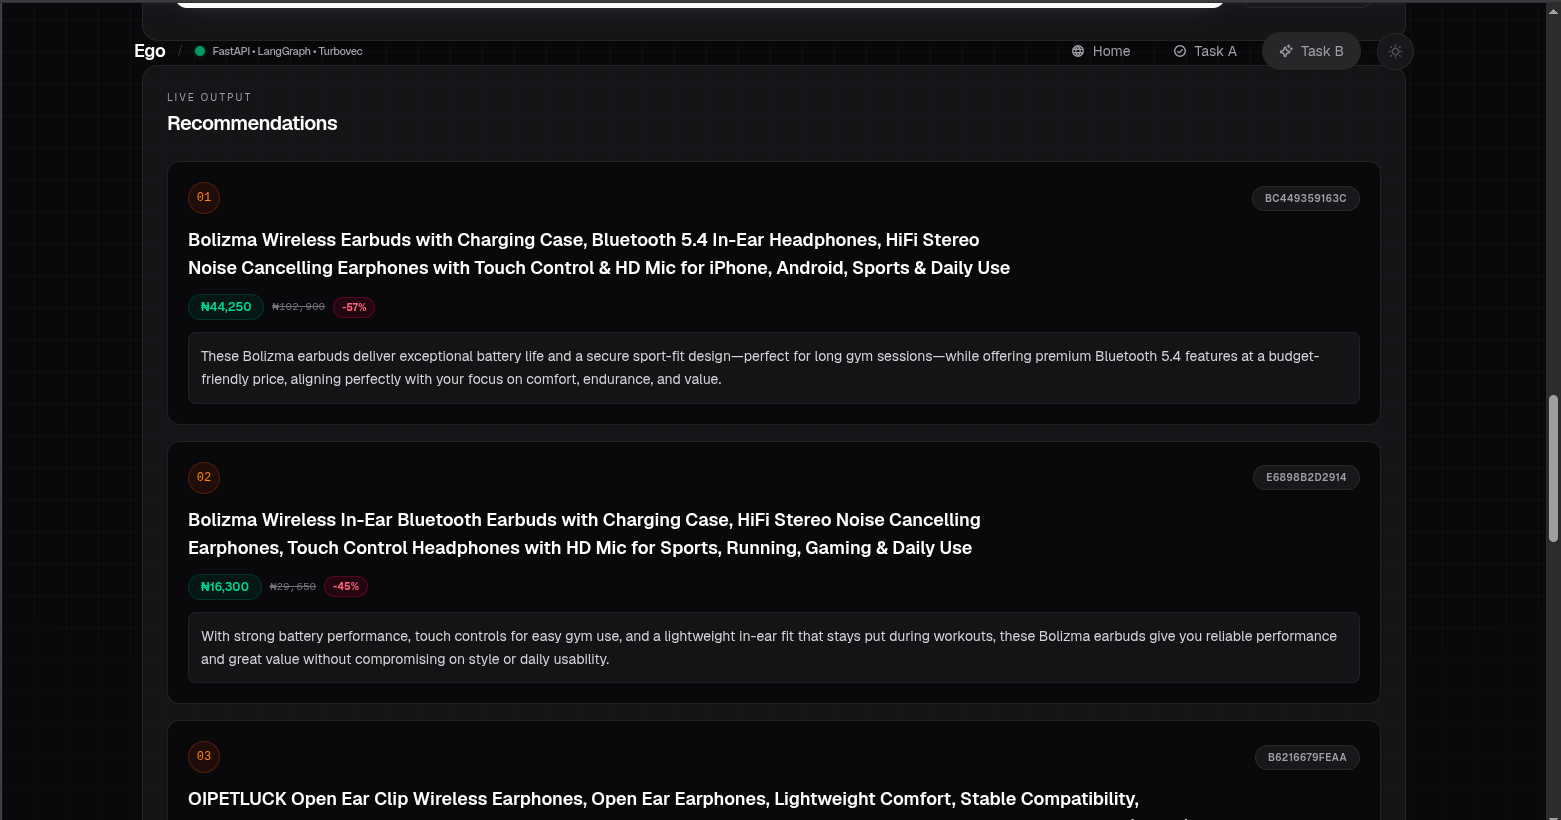Image resolution: width=1561 pixels, height=820 pixels.
Task: Click the Ego logo
Action: tap(150, 51)
